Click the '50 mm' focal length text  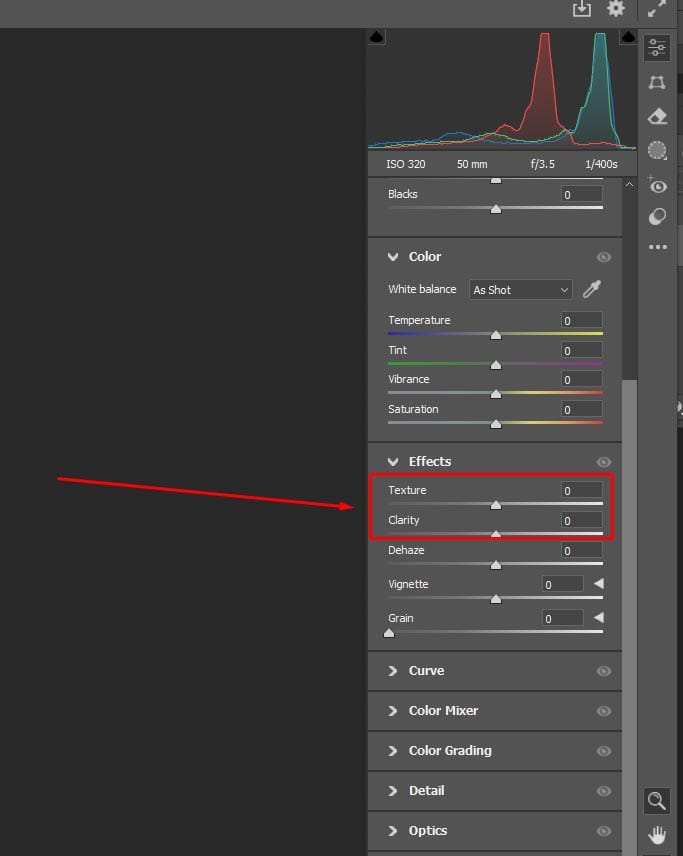point(472,164)
